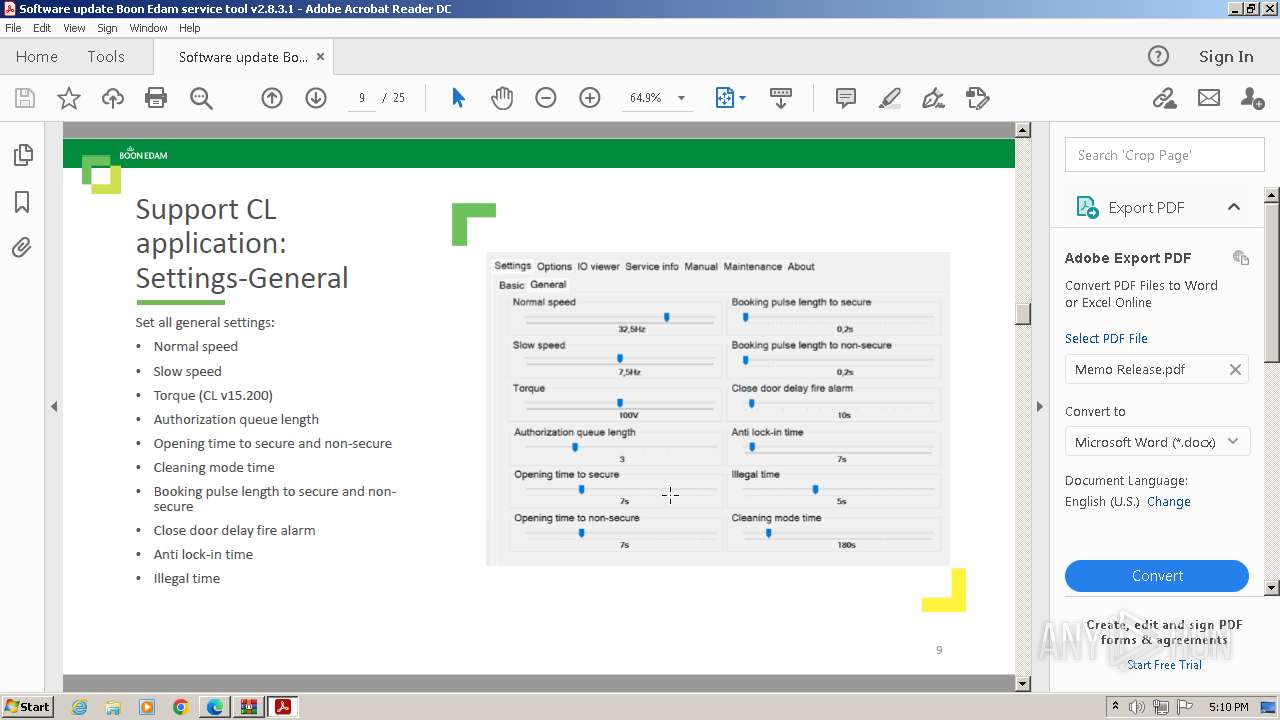
Task: Launch Internet Explorer from taskbar
Action: (x=79, y=707)
